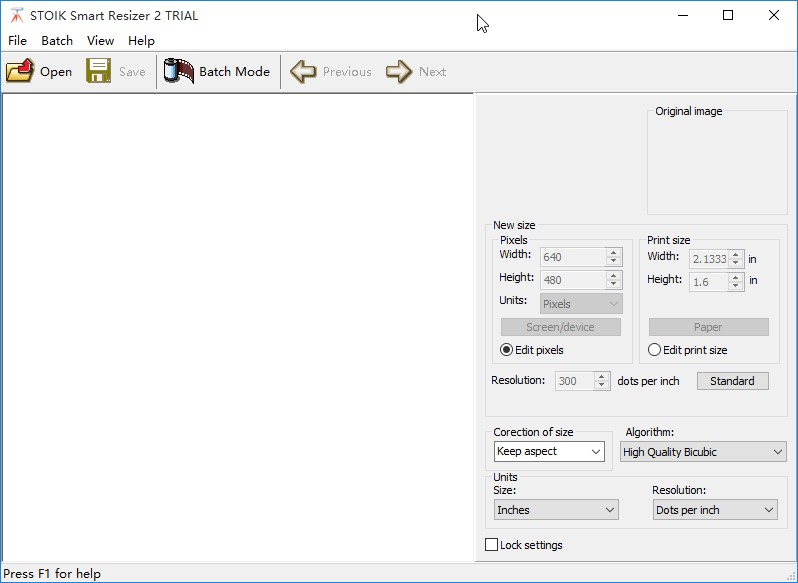Decrease pixel Width with down spinner arrow
The width and height of the screenshot is (798, 583).
point(614,261)
